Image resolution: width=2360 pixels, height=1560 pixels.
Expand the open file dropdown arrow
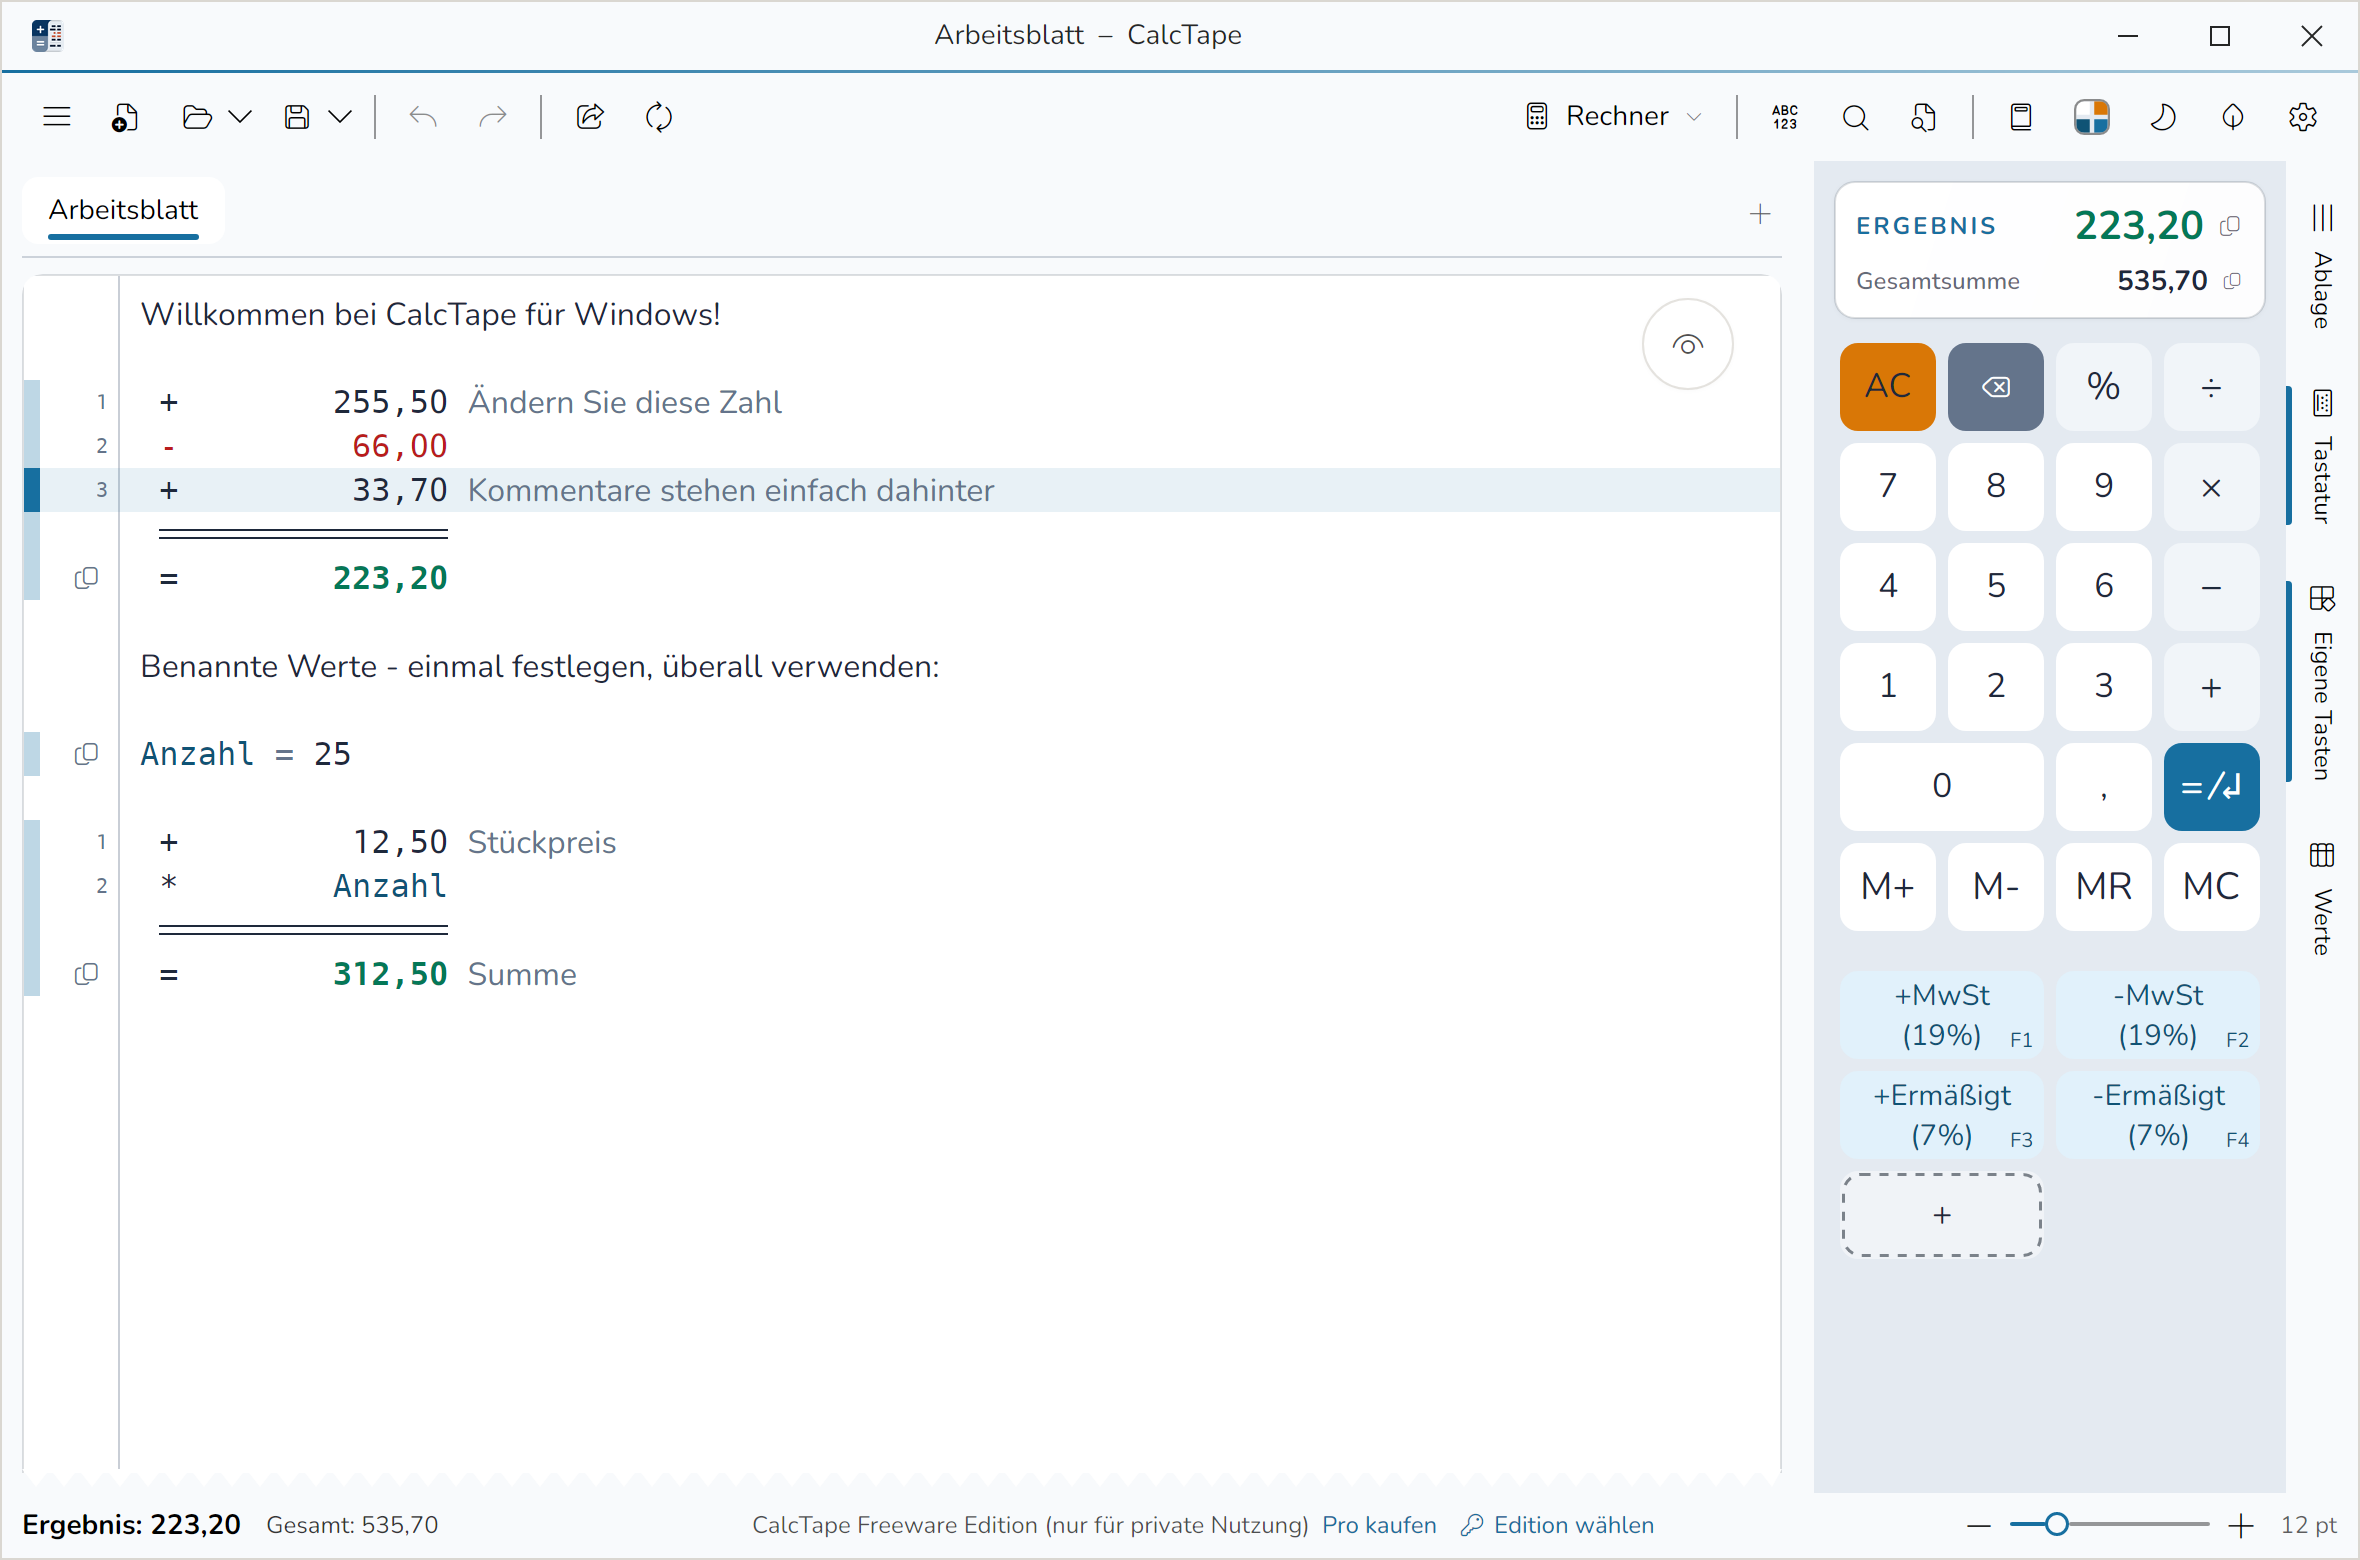(x=240, y=117)
